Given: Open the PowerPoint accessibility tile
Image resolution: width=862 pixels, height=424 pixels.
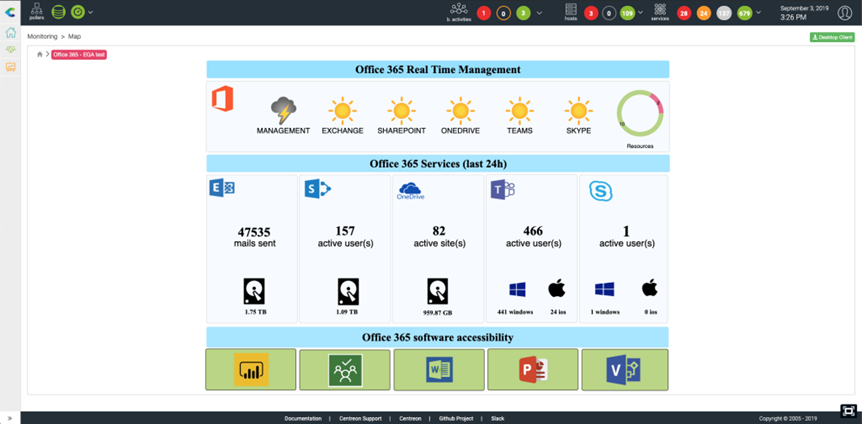Looking at the screenshot, I should 532,370.
